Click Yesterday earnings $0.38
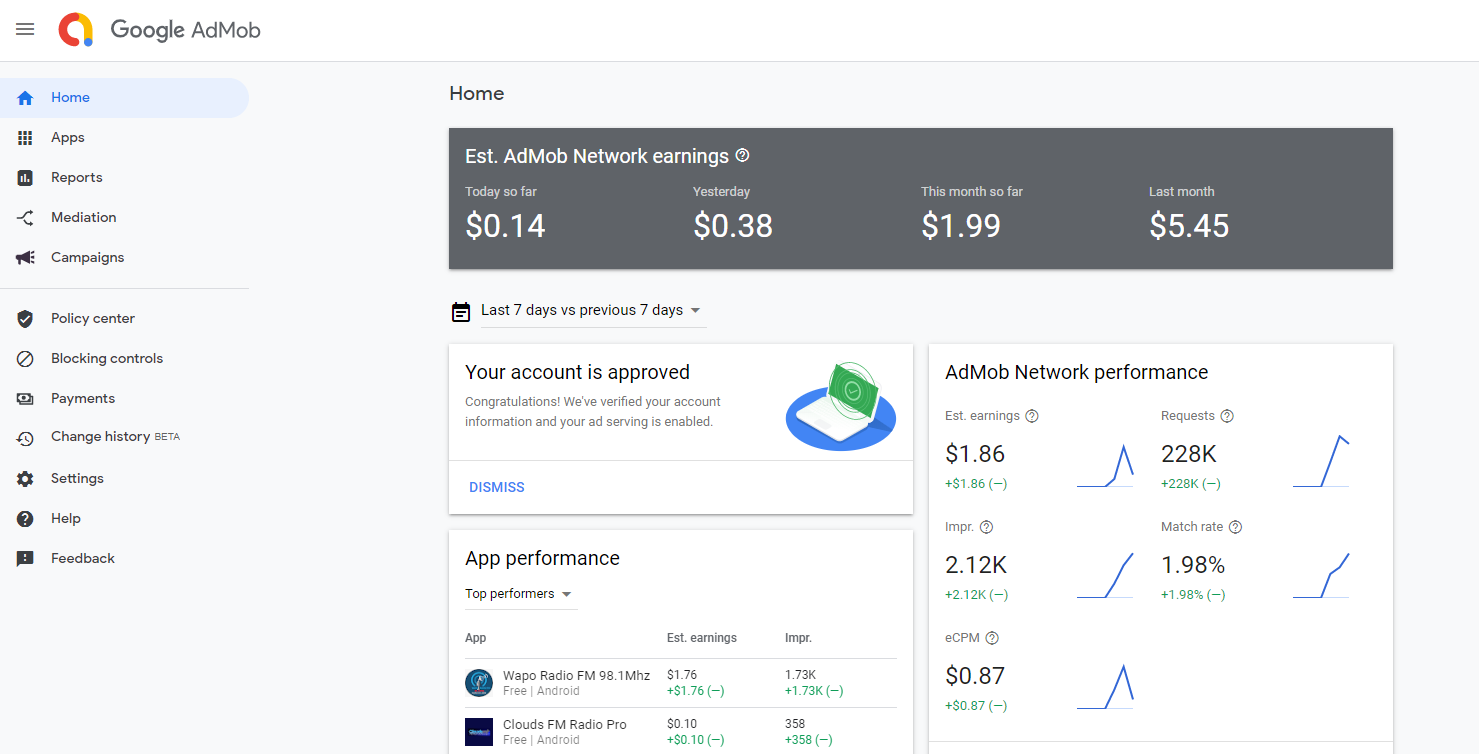 733,226
